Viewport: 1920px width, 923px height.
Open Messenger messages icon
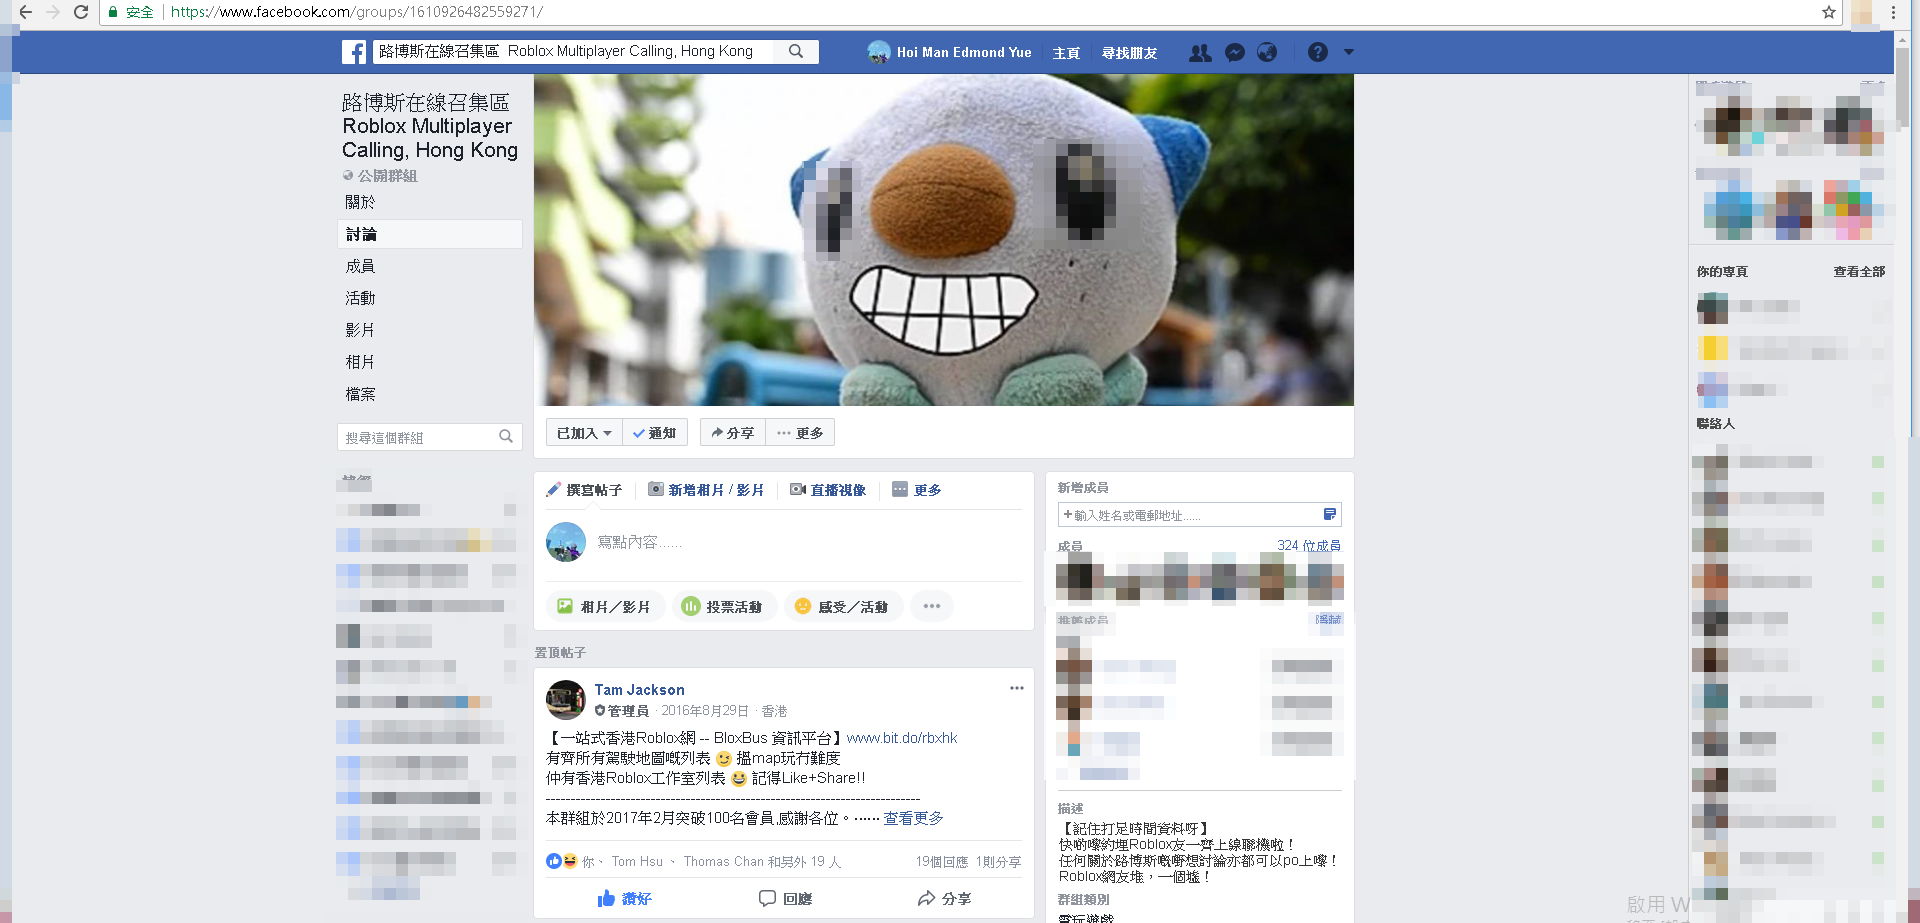(x=1235, y=52)
